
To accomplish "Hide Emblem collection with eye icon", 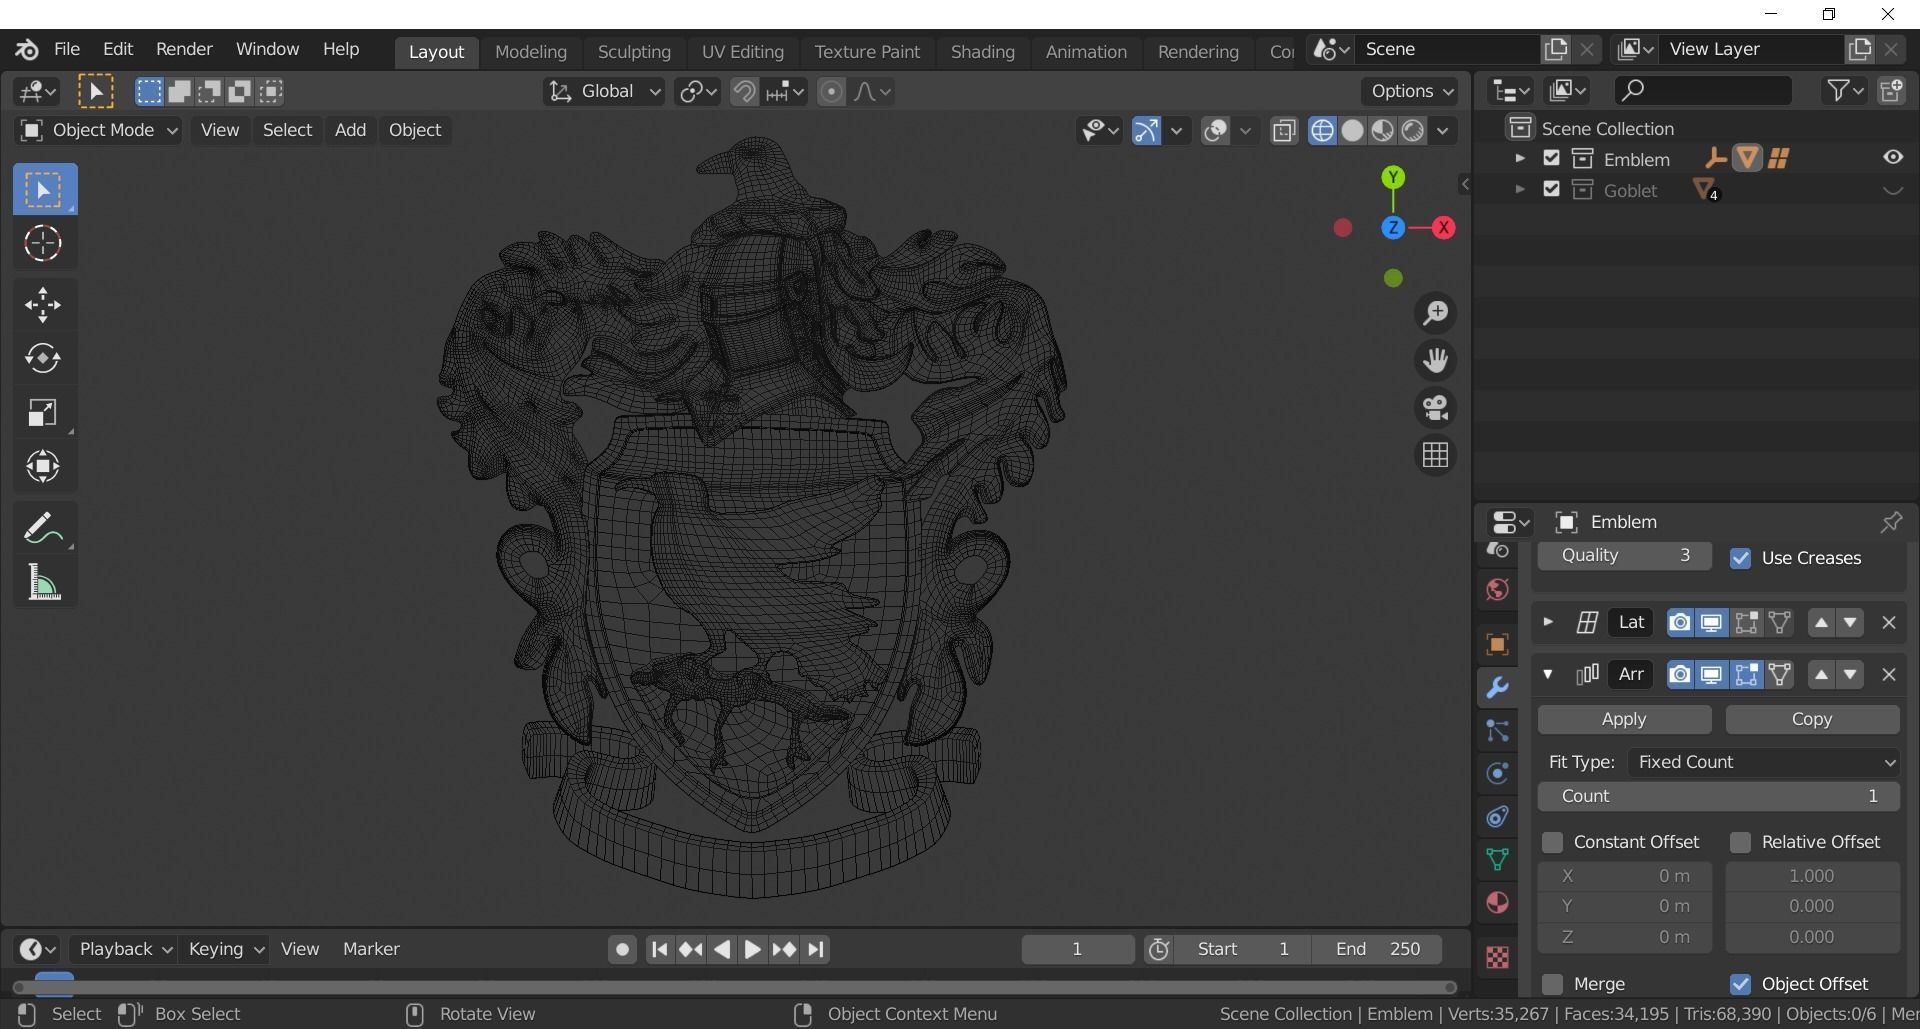I will click(x=1893, y=157).
